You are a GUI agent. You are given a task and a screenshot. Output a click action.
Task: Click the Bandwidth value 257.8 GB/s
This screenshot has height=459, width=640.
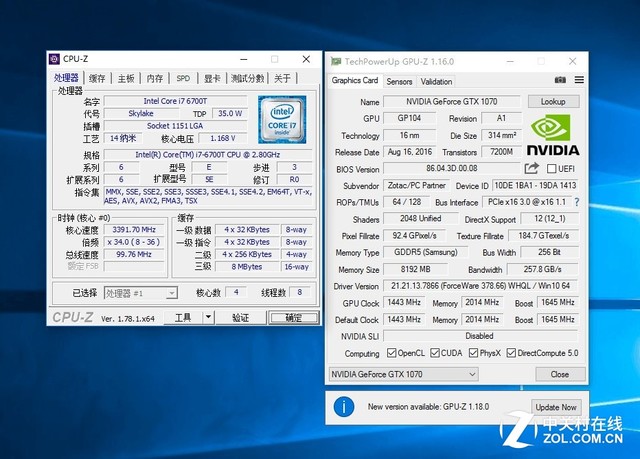(x=542, y=269)
